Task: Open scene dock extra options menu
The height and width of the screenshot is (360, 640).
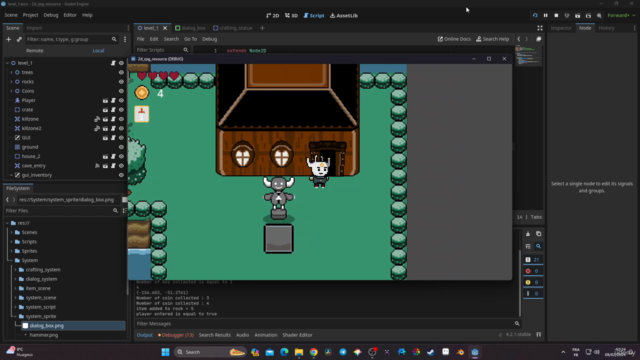Action: pyautogui.click(x=125, y=39)
